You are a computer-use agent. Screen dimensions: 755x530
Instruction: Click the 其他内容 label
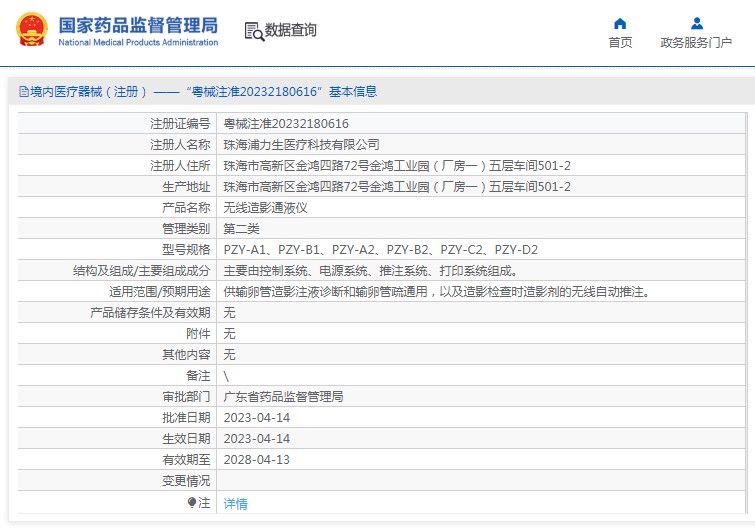coord(186,355)
